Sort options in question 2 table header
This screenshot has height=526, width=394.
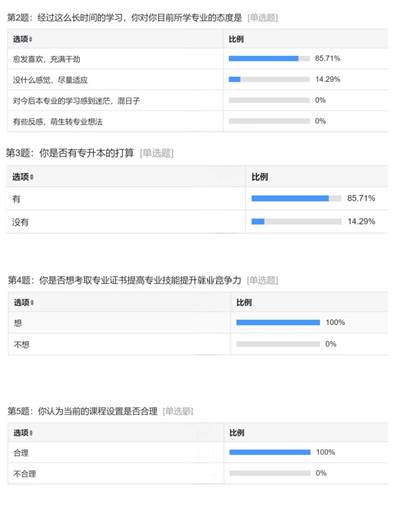pos(31,40)
